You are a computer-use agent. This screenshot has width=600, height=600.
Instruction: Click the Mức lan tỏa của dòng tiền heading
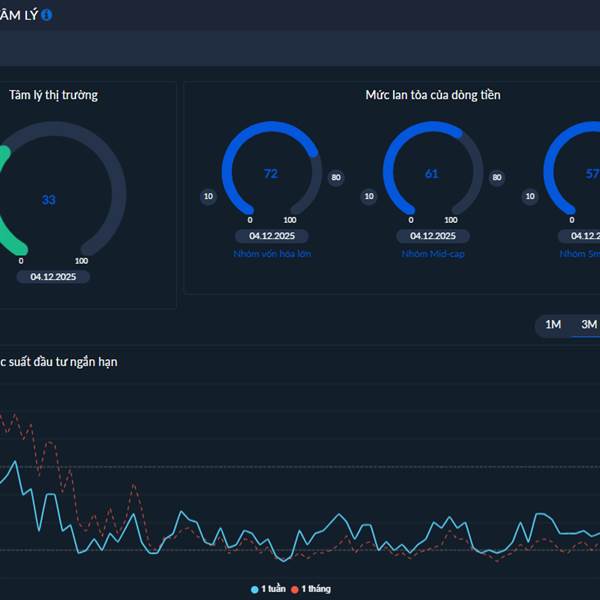click(x=433, y=95)
